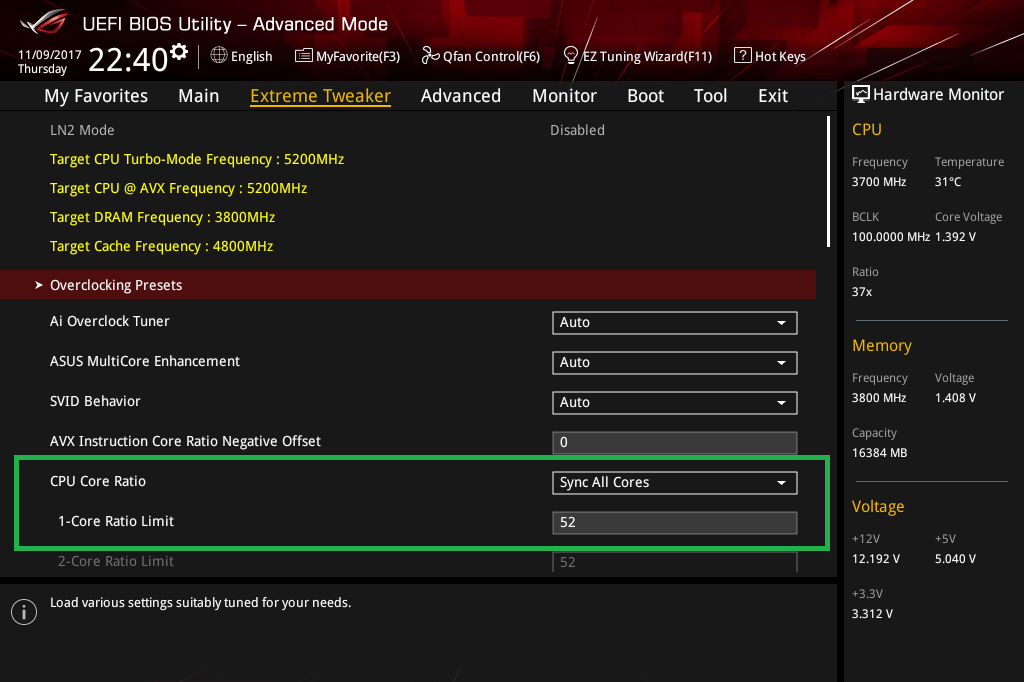Go to the Advanced tab
Viewport: 1024px width, 682px height.
(460, 96)
